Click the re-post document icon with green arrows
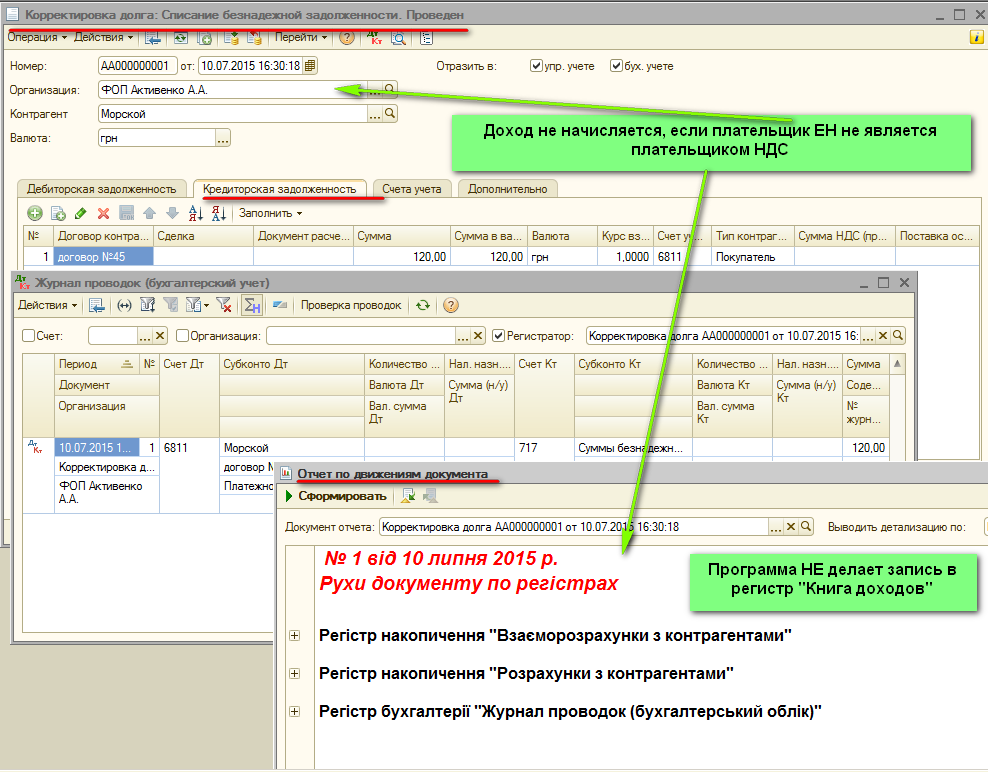The height and width of the screenshot is (772, 988). [180, 38]
